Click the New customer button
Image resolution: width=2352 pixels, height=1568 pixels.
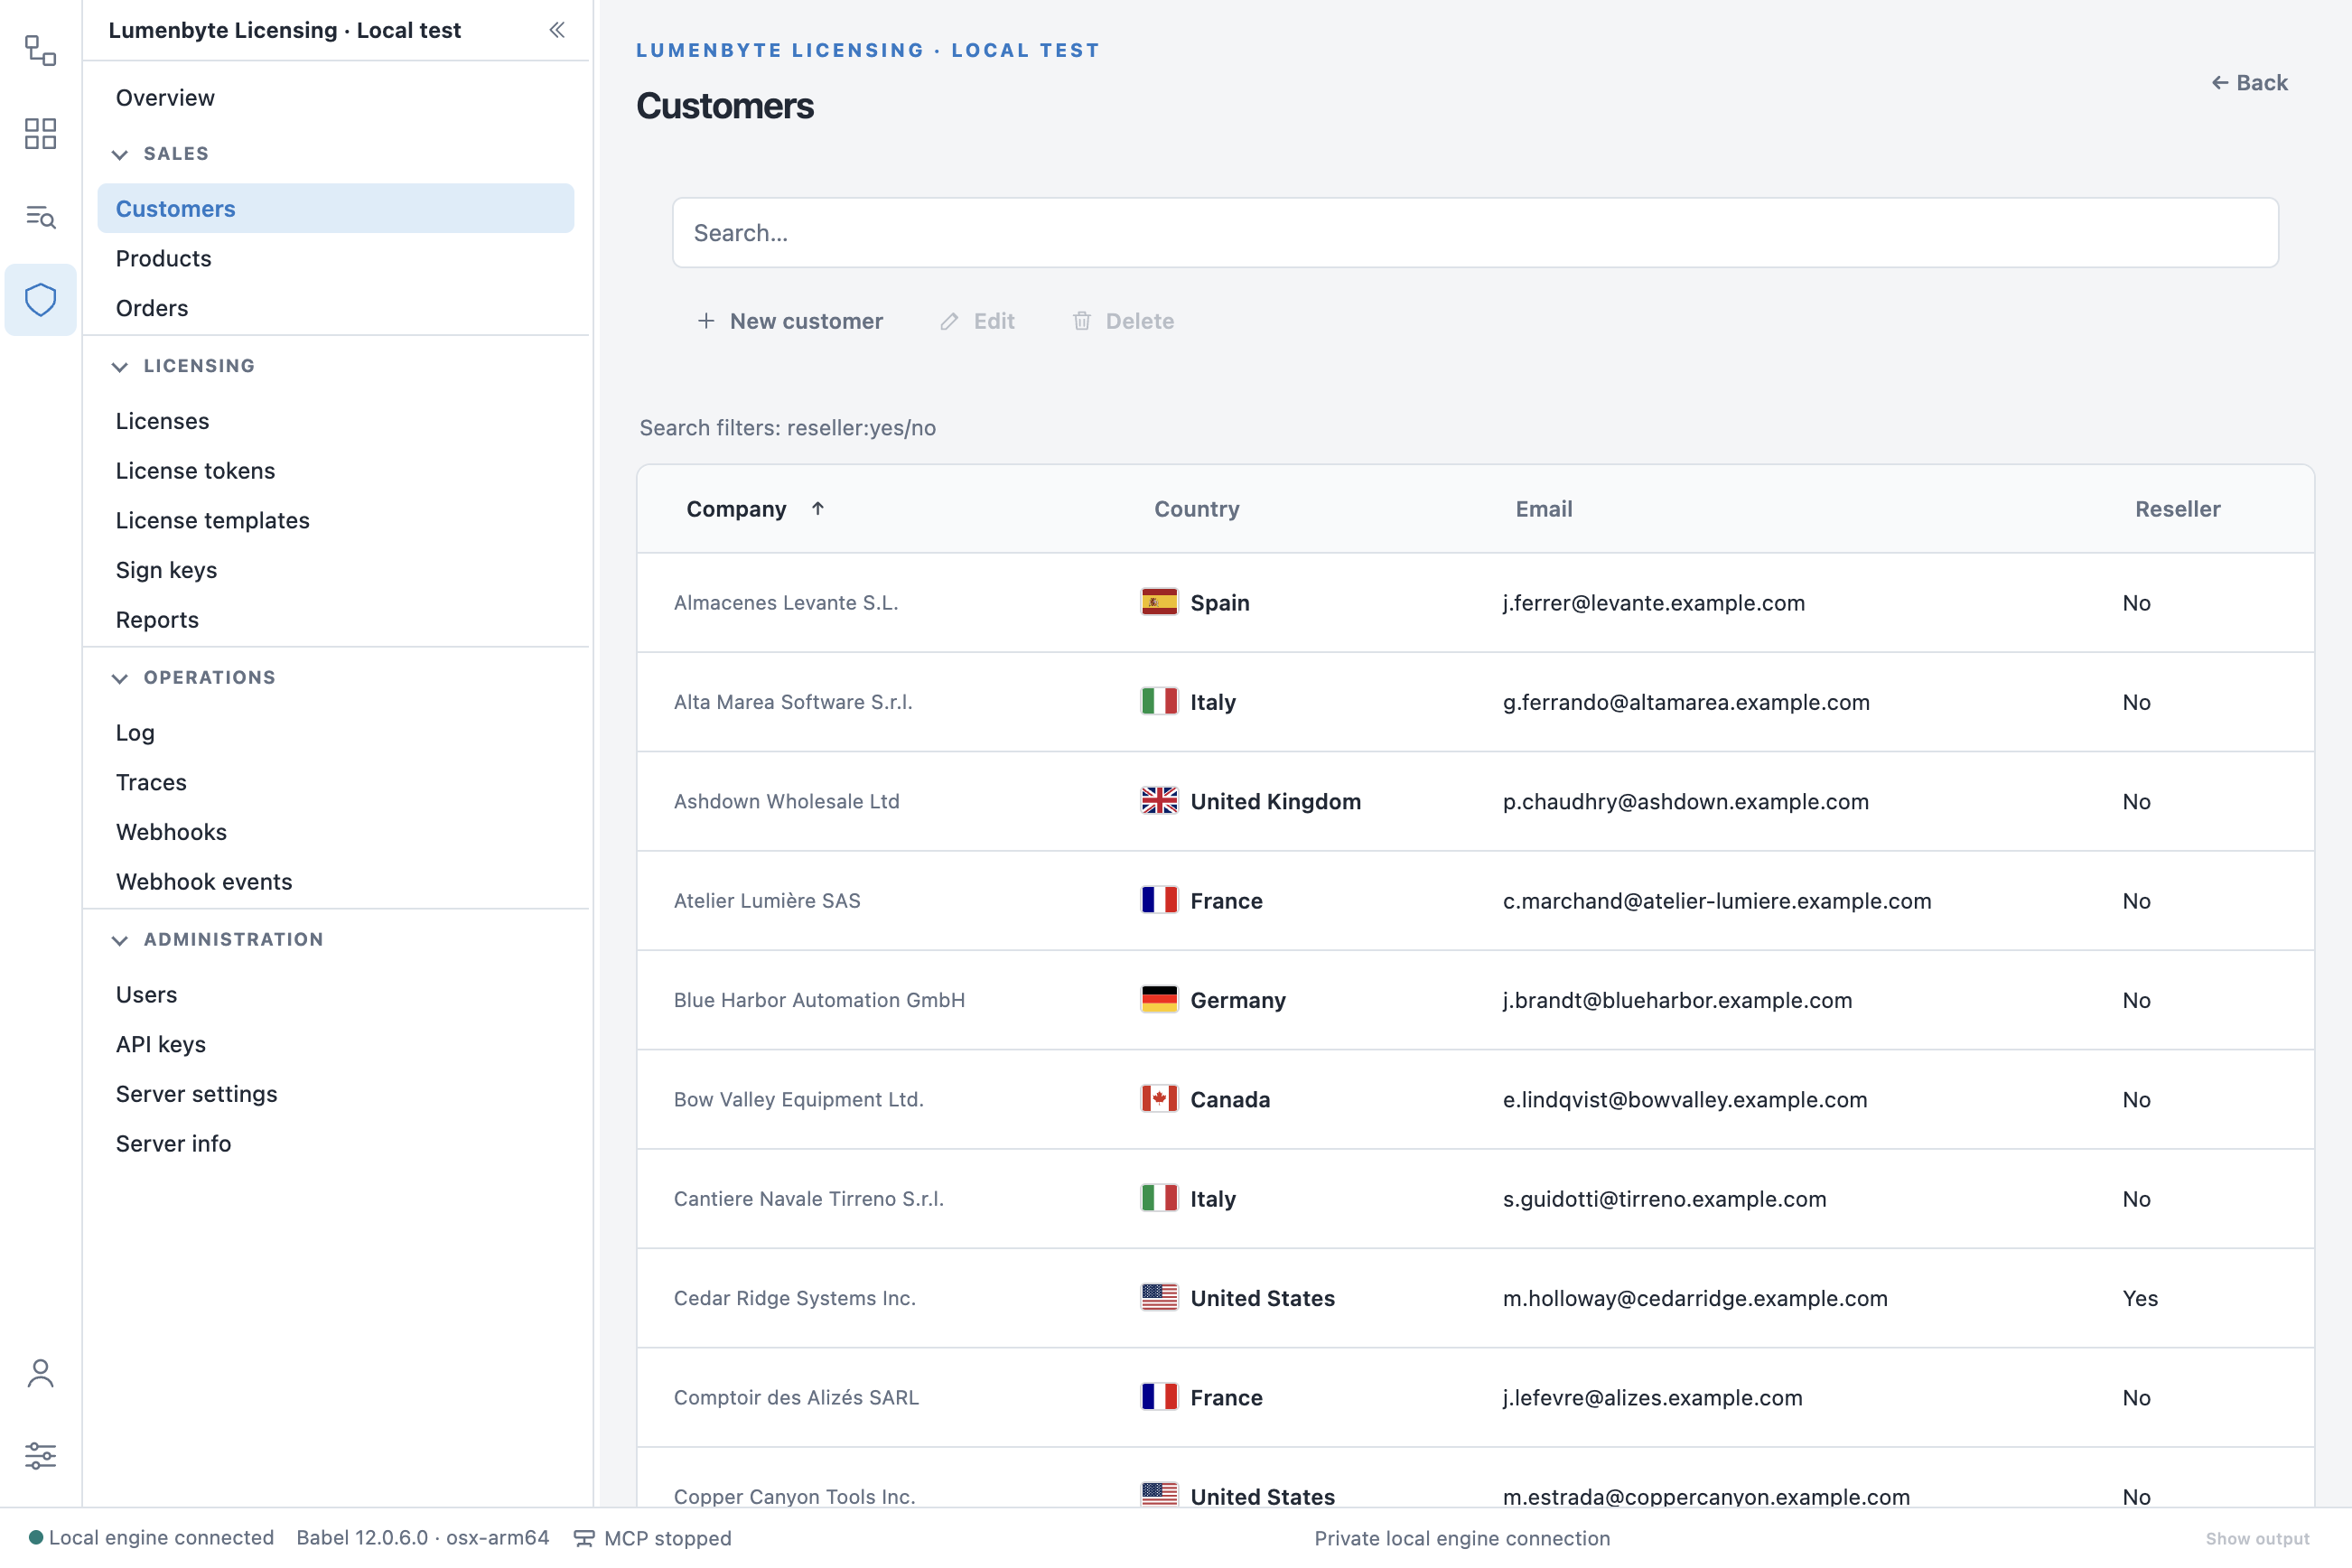tap(790, 321)
